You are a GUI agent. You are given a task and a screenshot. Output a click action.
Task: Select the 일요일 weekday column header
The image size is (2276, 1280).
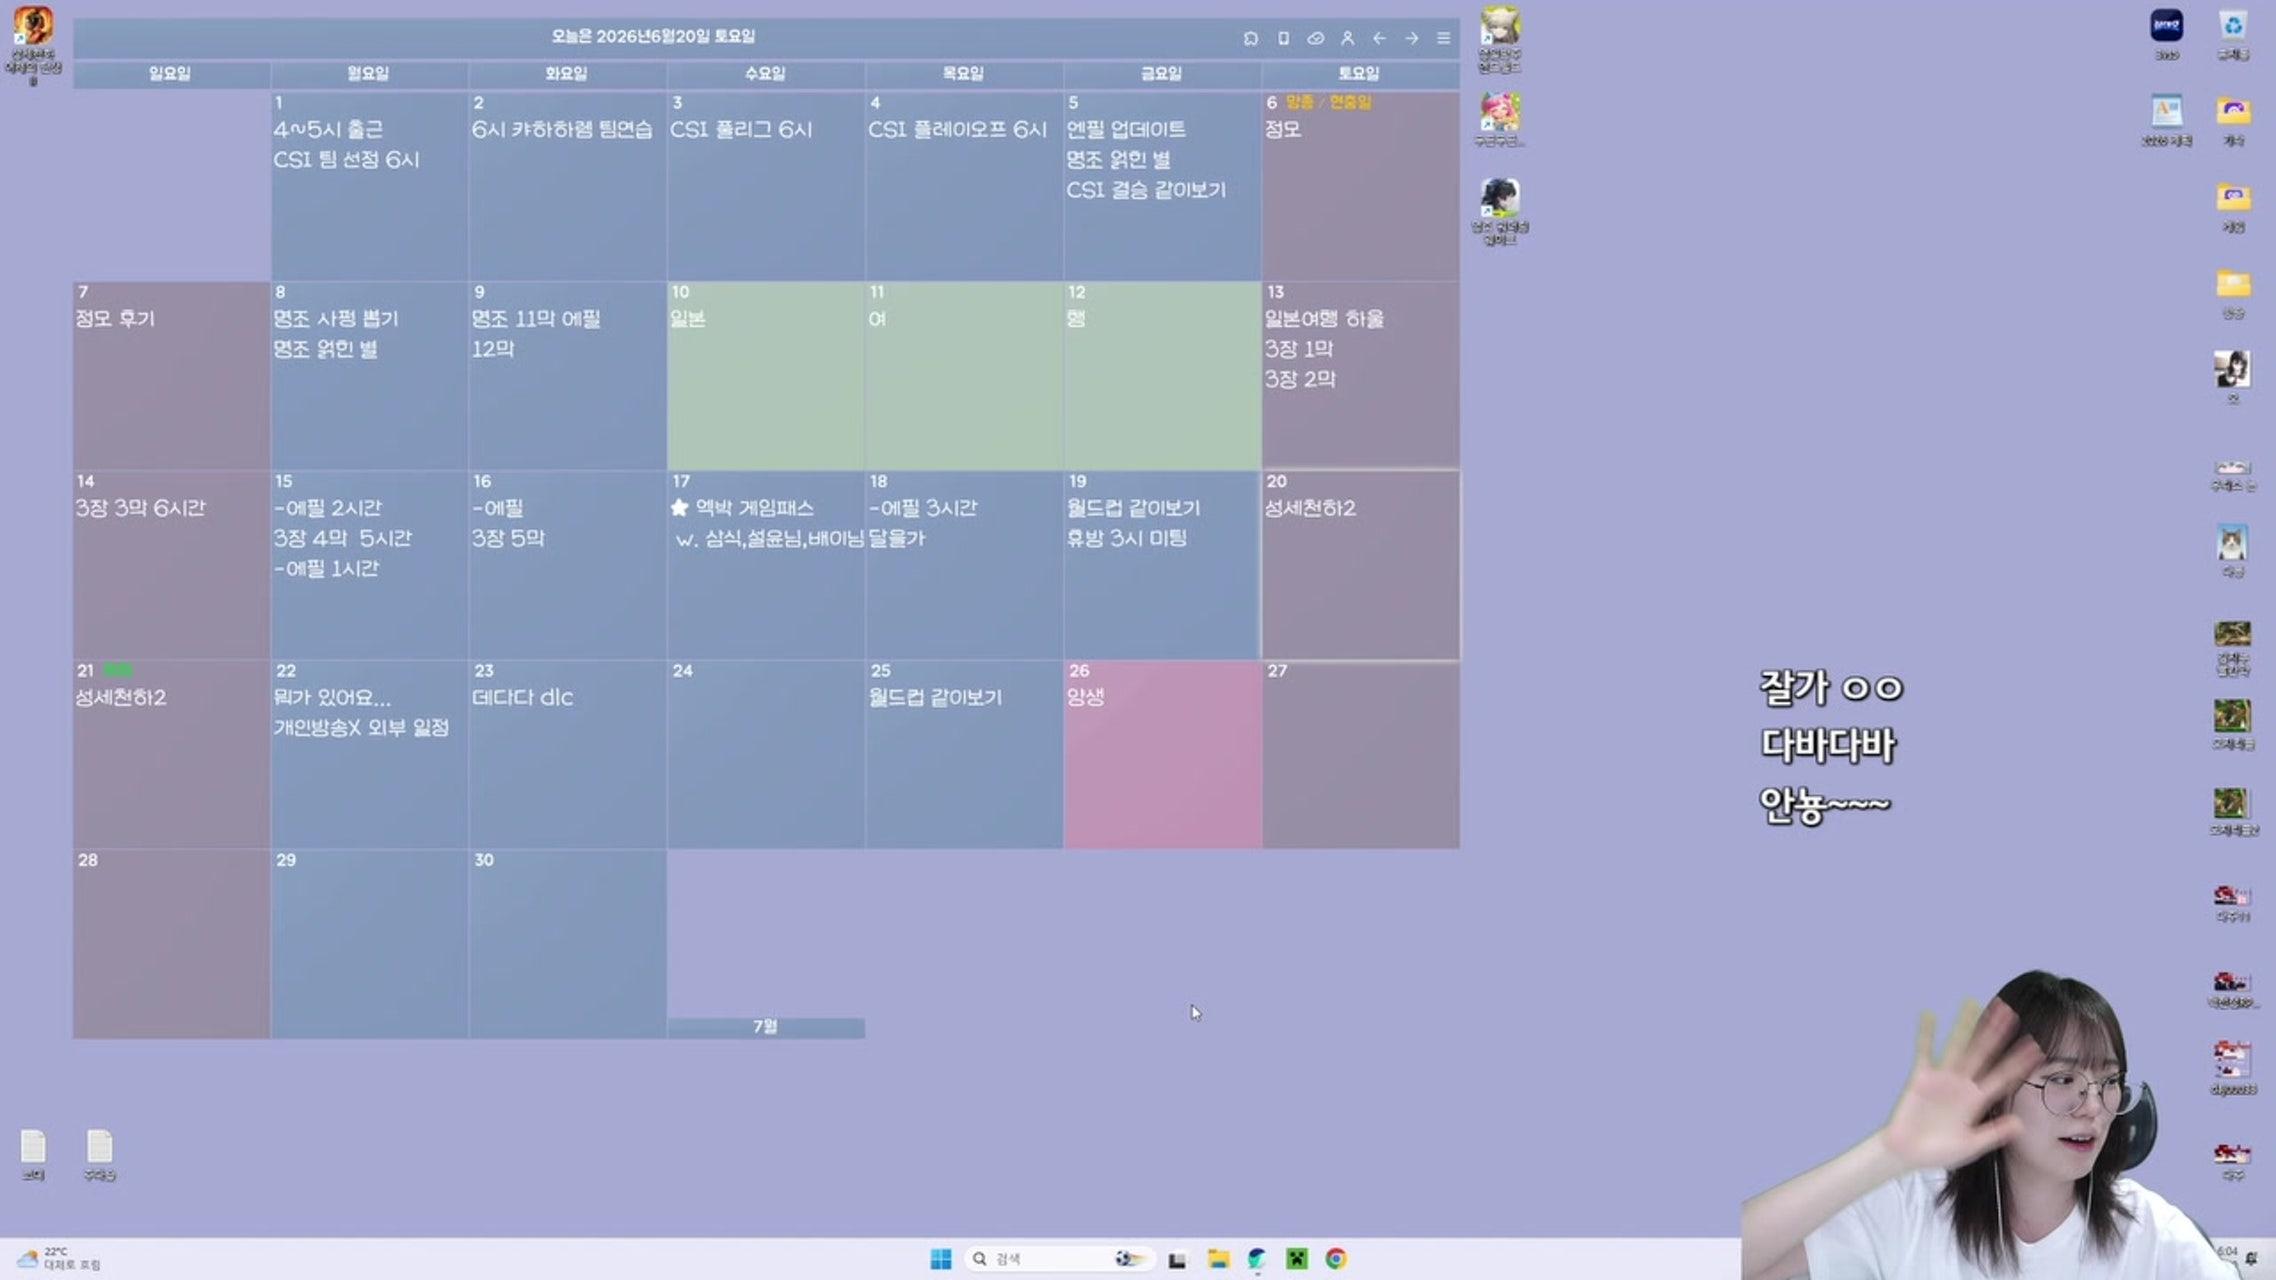[x=170, y=73]
